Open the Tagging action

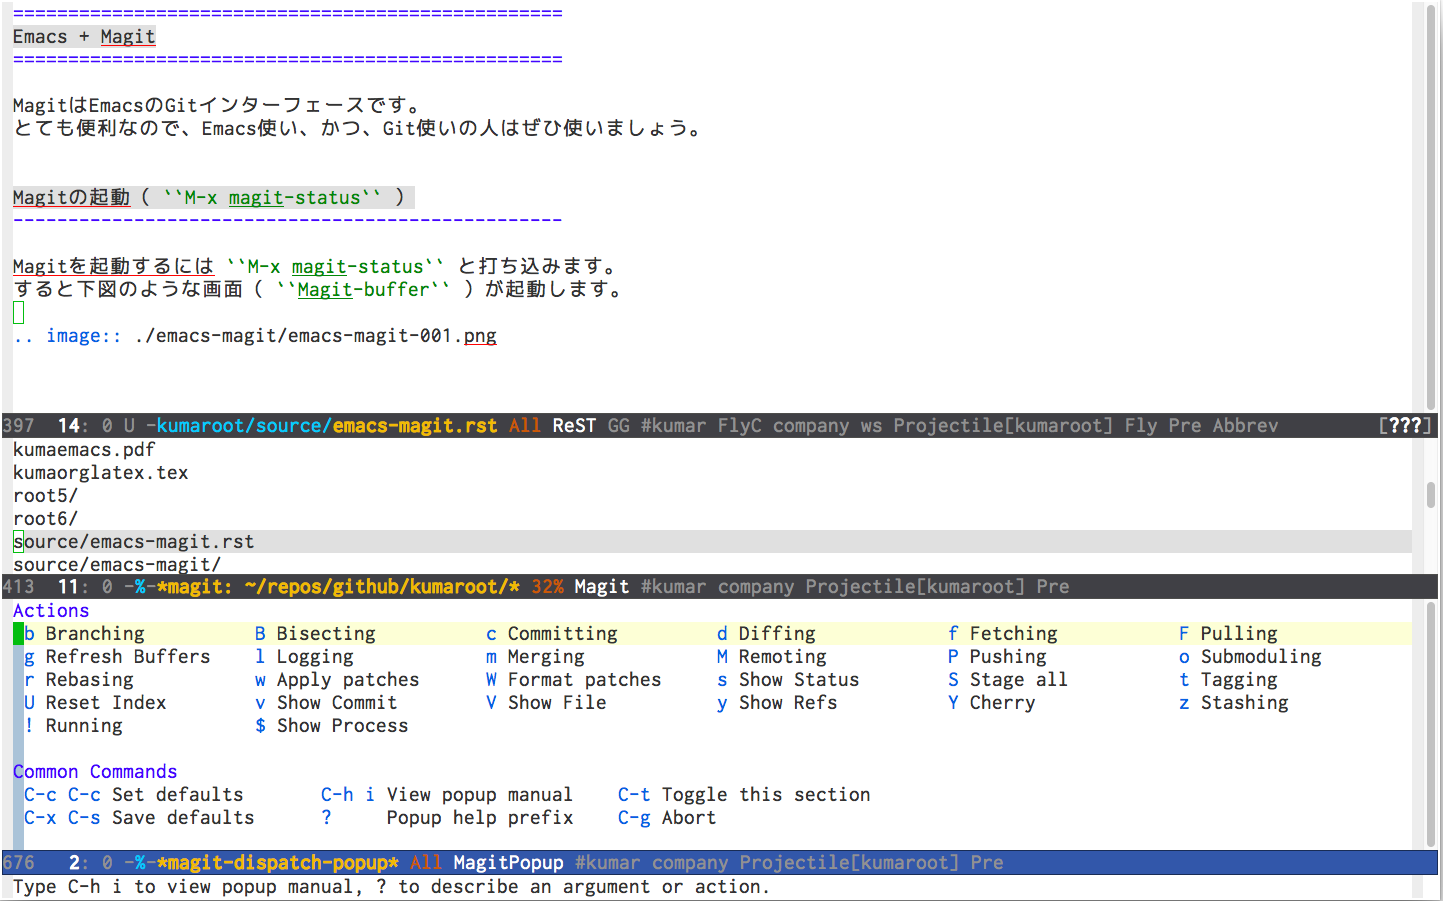pos(1228,679)
